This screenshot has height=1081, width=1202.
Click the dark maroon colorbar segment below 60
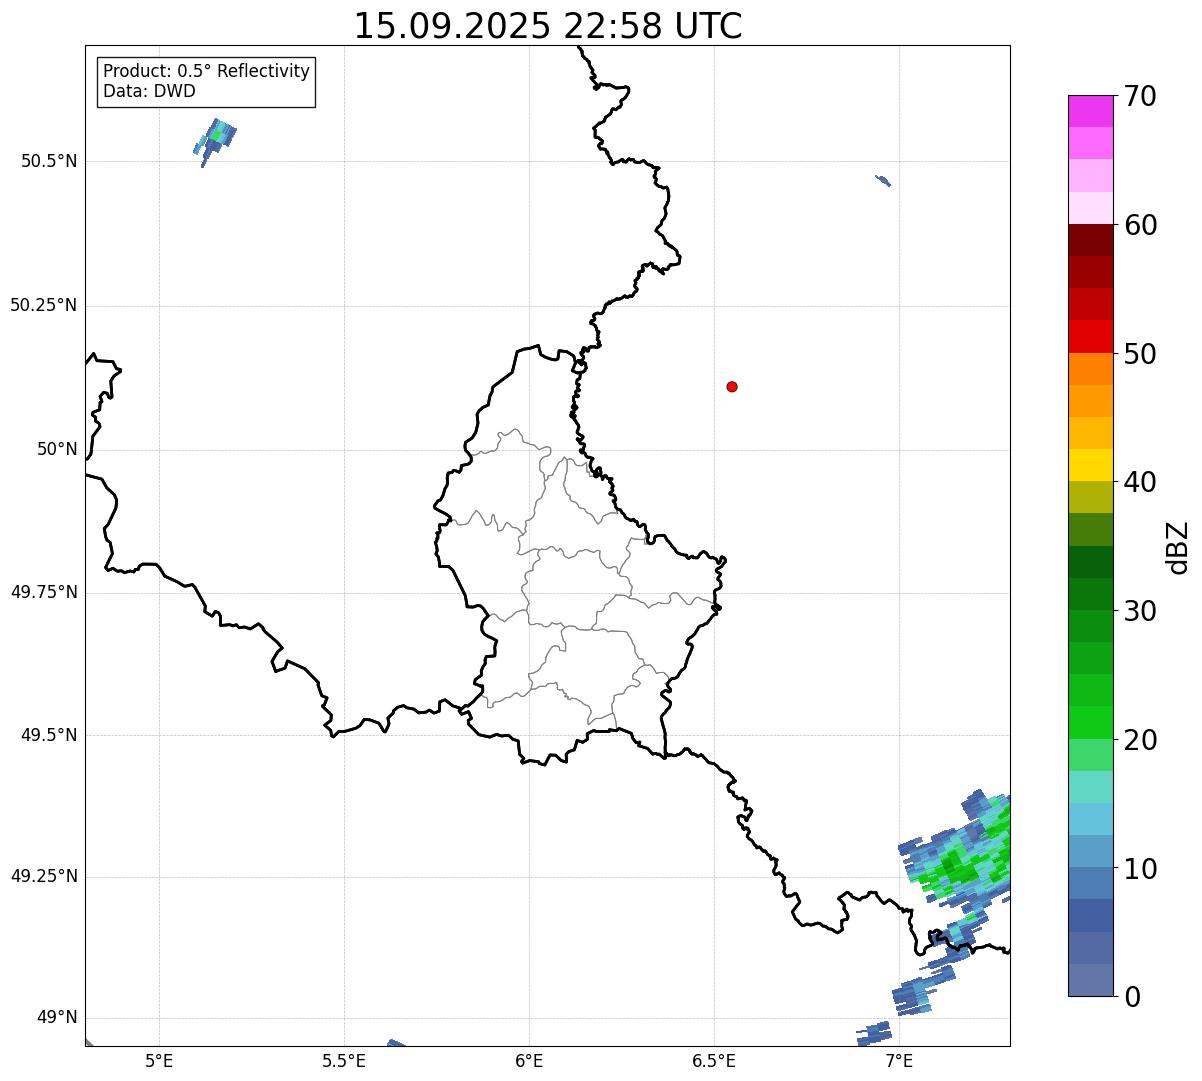point(1091,240)
